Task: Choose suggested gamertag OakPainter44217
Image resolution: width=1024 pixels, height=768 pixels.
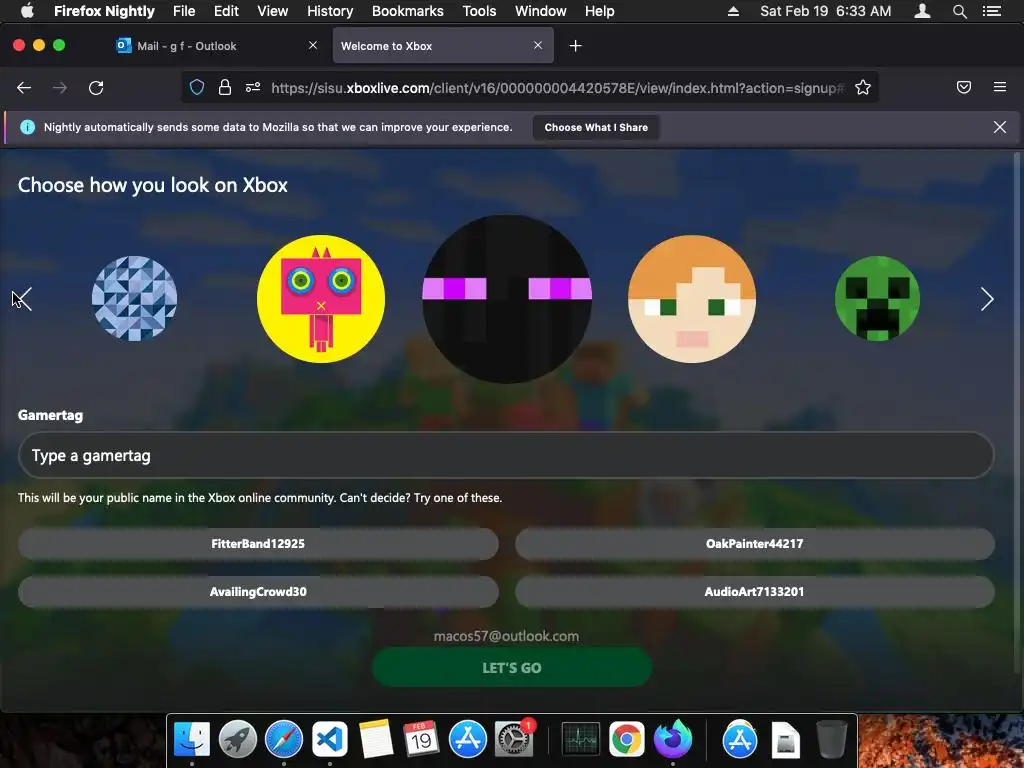Action: point(754,543)
